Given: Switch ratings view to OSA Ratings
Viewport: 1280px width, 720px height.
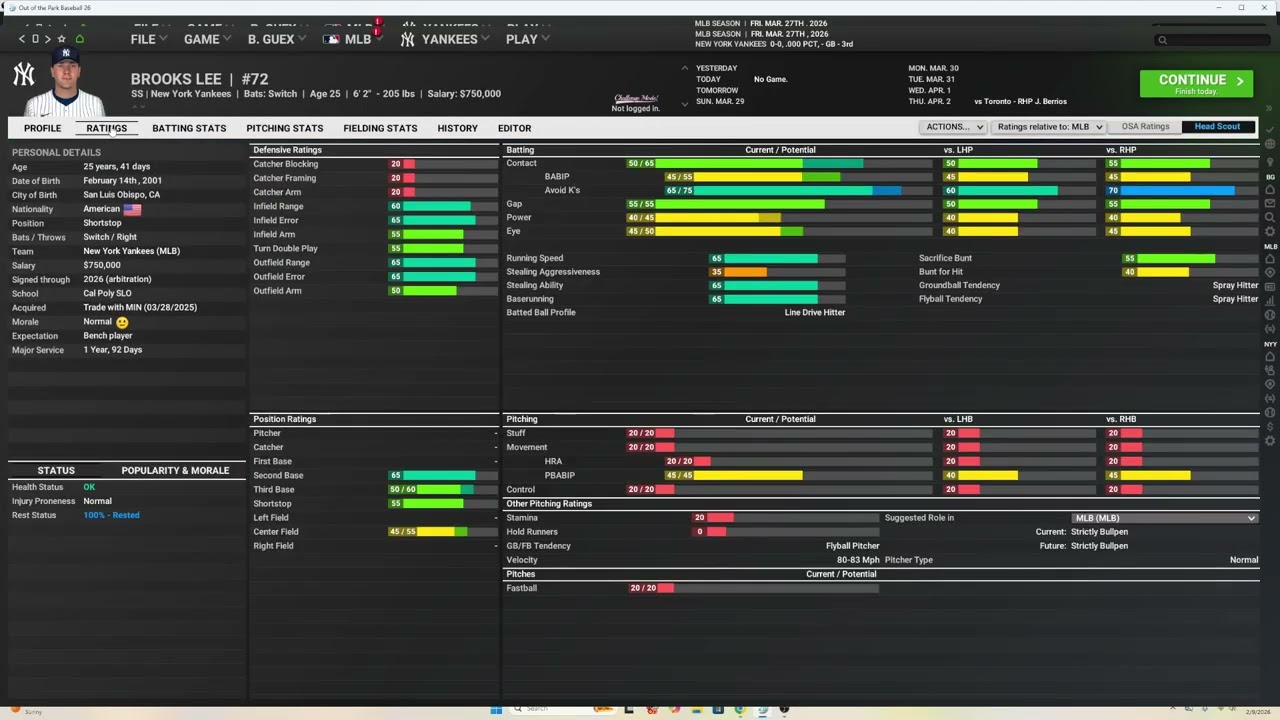Looking at the screenshot, I should coord(1145,127).
